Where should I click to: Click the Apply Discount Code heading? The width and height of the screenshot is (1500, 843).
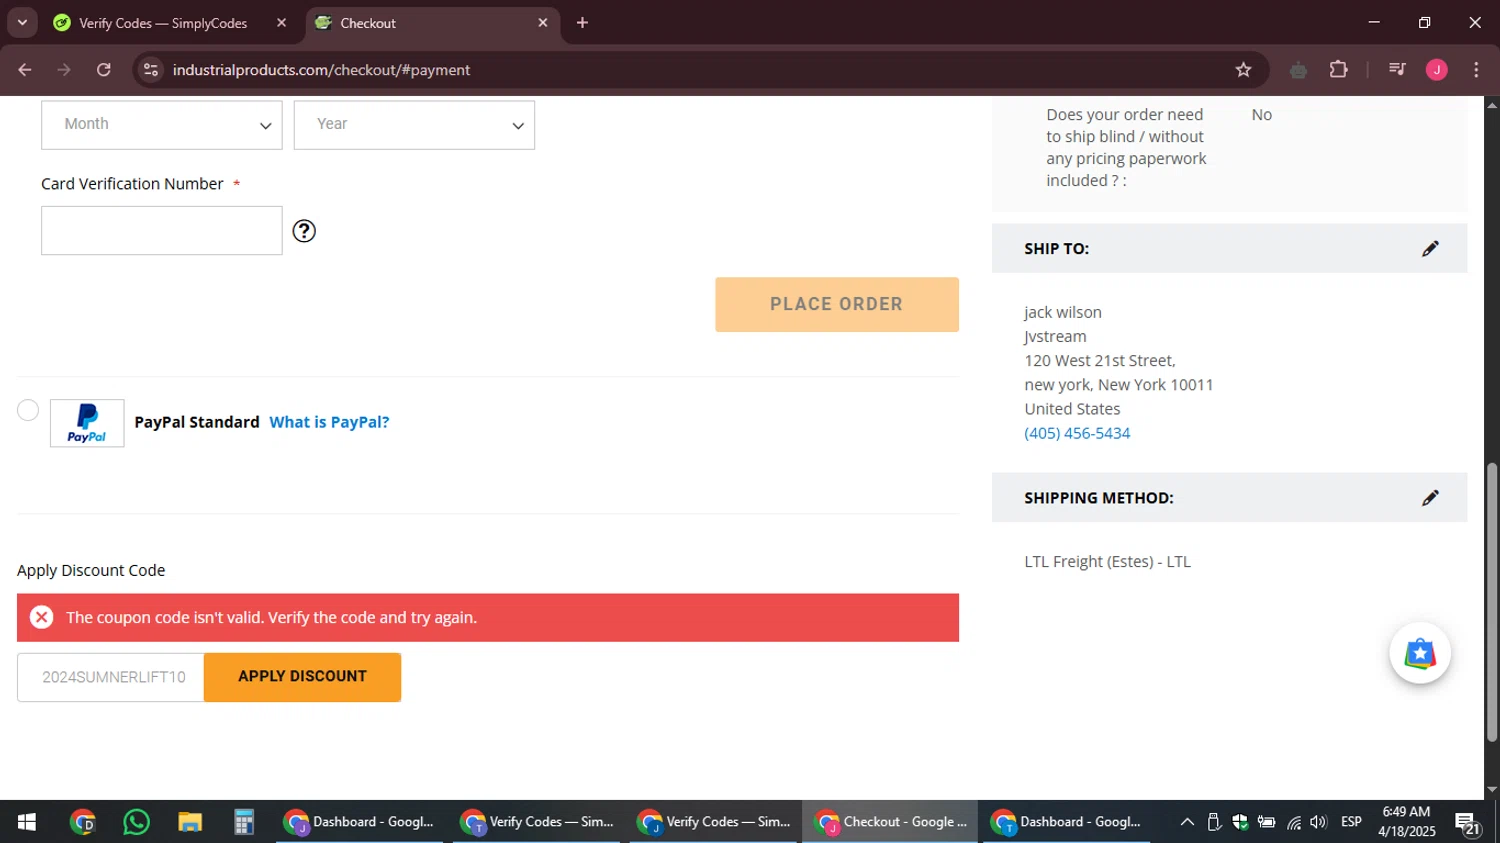click(91, 570)
